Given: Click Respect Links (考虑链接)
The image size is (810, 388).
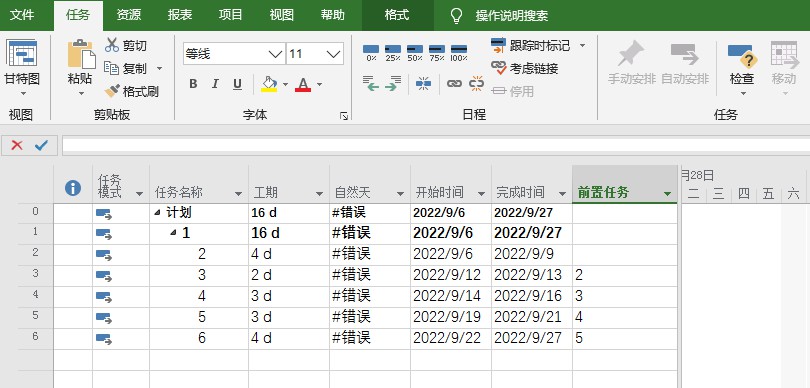Looking at the screenshot, I should (525, 68).
